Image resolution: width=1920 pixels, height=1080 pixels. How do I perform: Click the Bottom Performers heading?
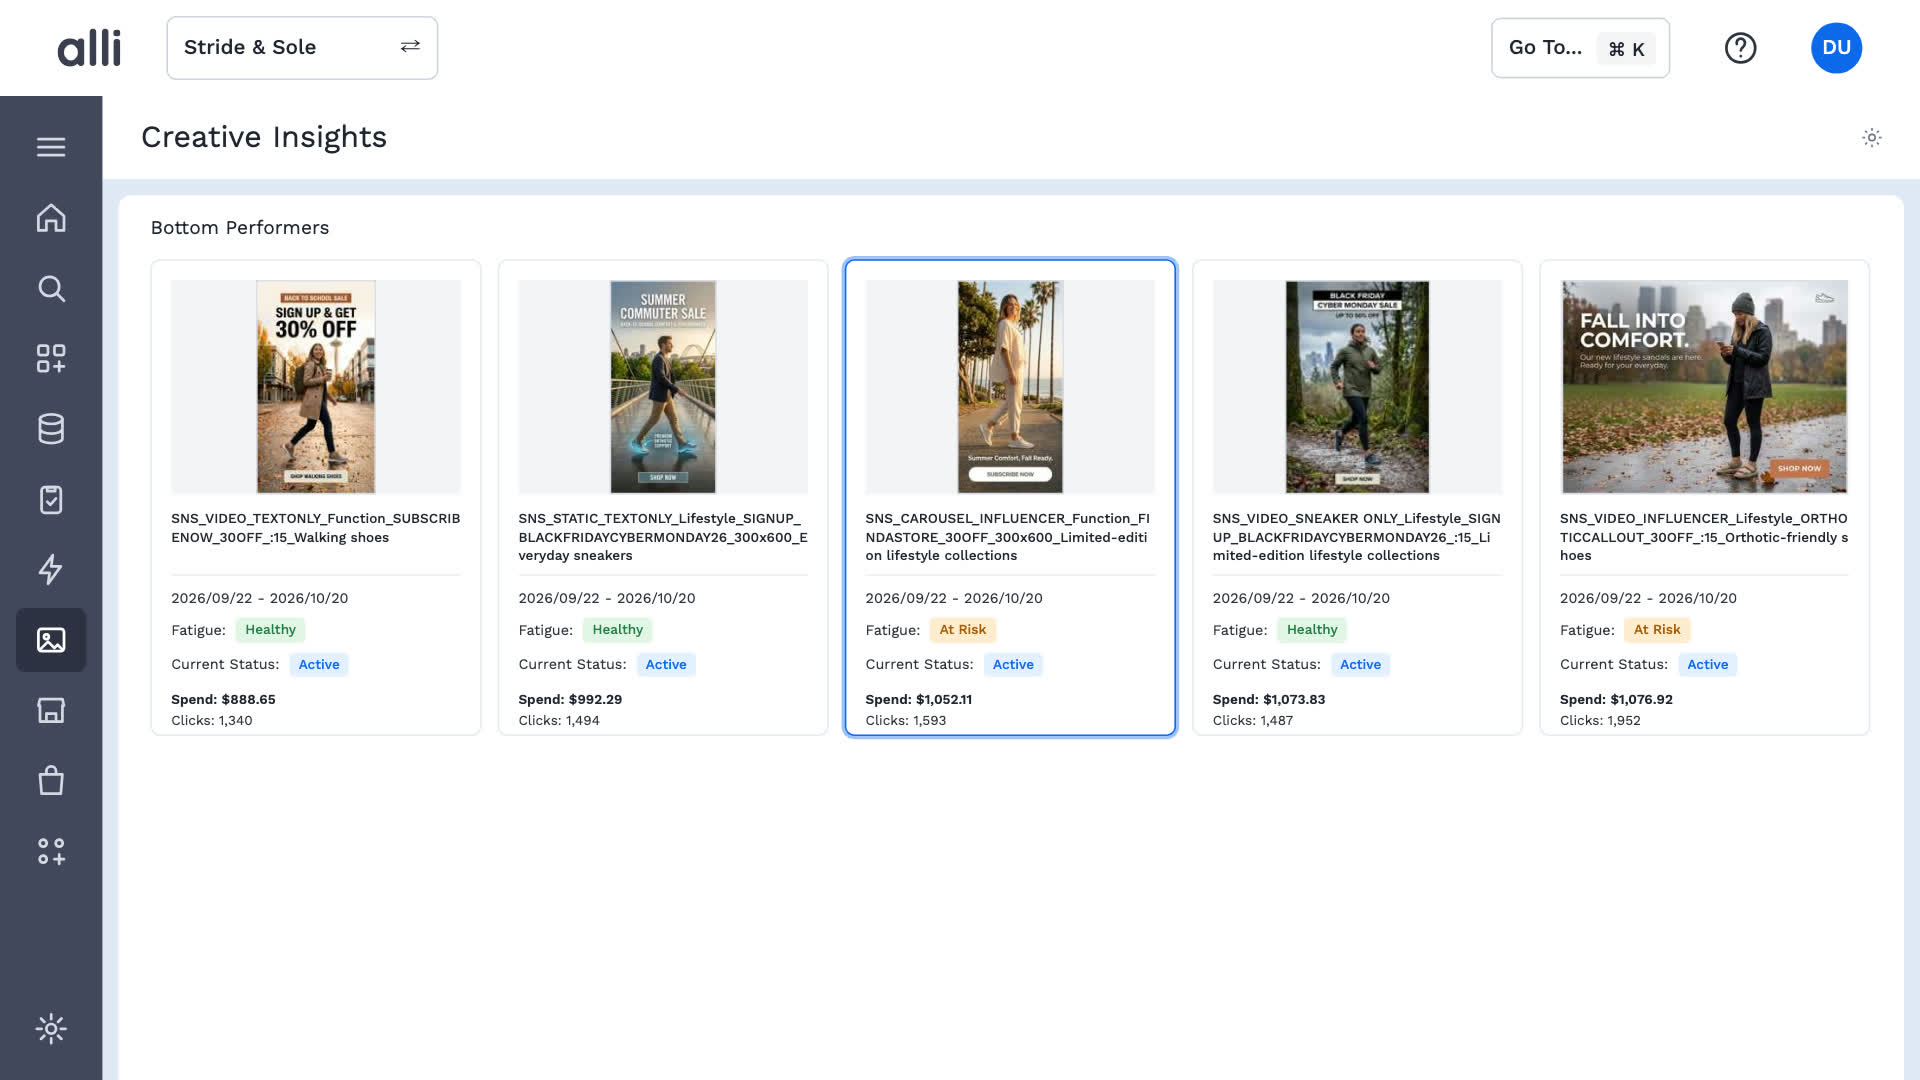click(x=240, y=228)
